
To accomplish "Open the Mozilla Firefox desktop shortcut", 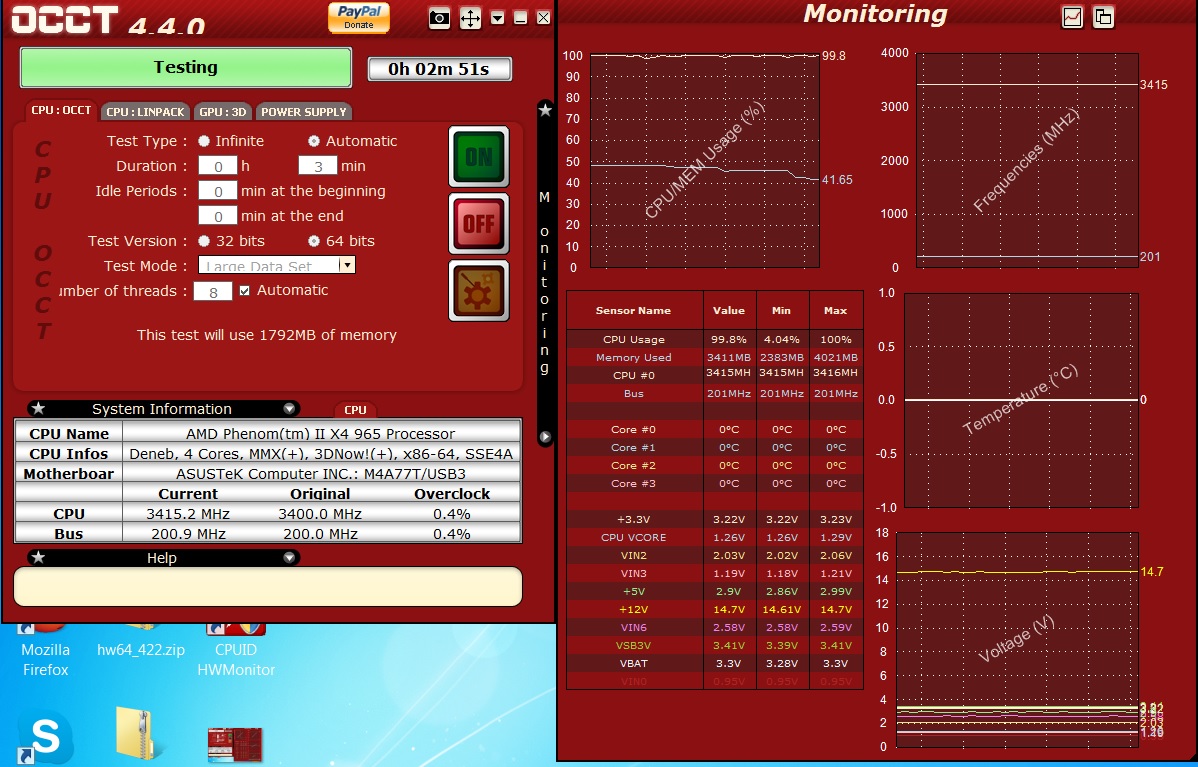I will (x=45, y=652).
